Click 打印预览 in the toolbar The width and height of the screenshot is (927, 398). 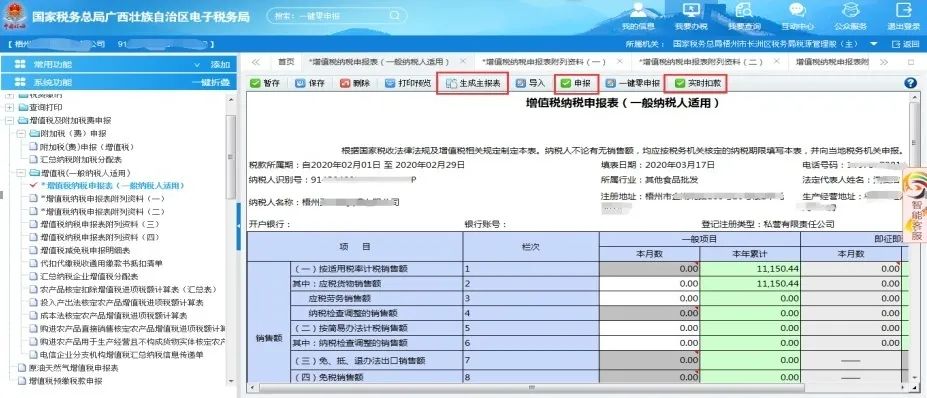[408, 83]
